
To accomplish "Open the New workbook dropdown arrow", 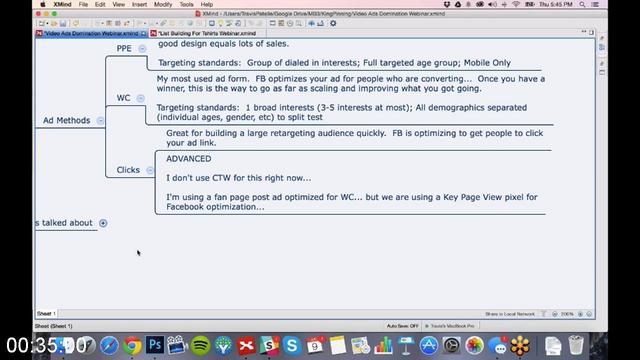I will click(47, 24).
